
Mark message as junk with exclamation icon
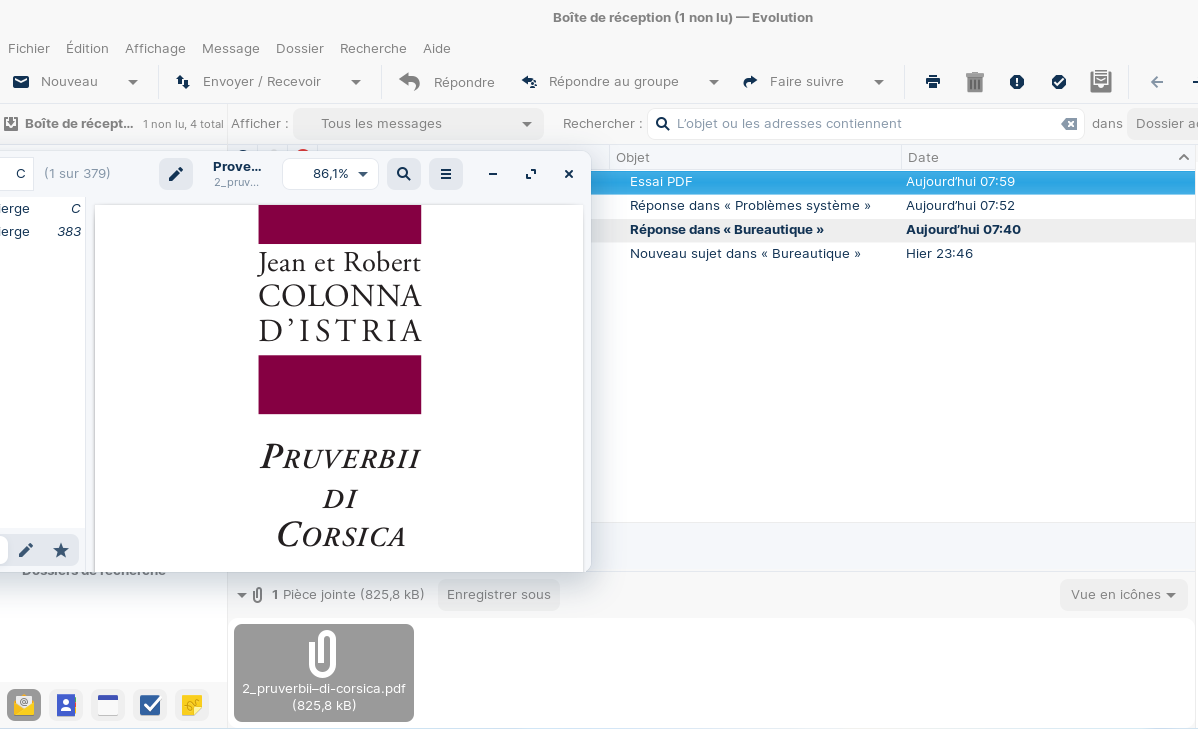click(1017, 82)
